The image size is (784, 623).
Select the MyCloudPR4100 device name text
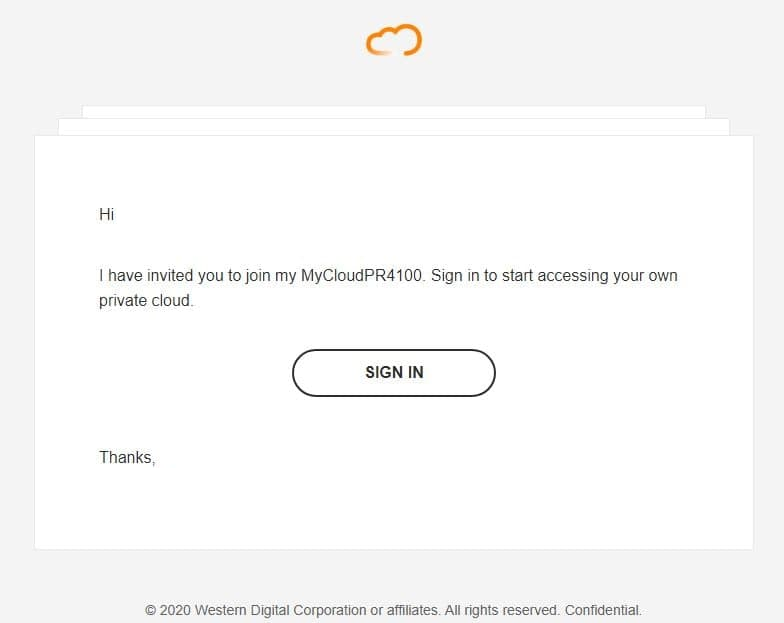click(x=362, y=276)
